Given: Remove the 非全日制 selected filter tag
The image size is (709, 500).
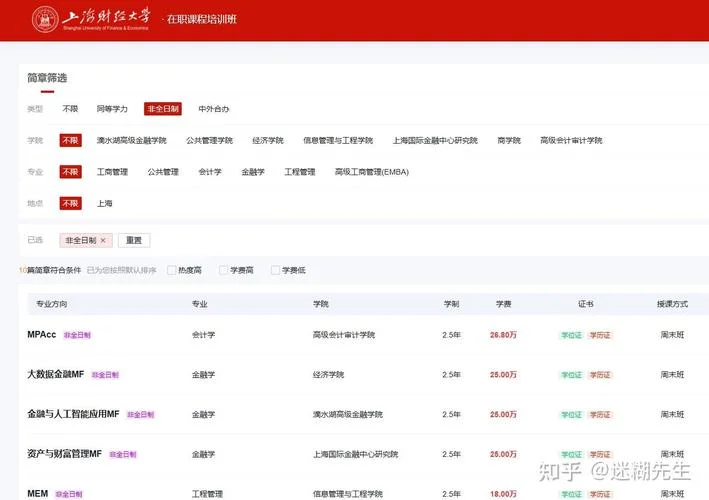Looking at the screenshot, I should click(x=103, y=241).
